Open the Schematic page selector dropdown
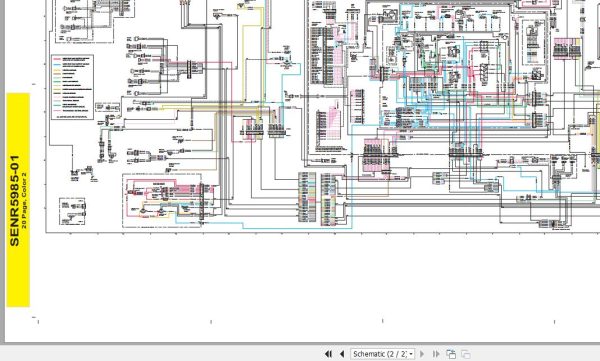The image size is (600, 361). pos(383,354)
